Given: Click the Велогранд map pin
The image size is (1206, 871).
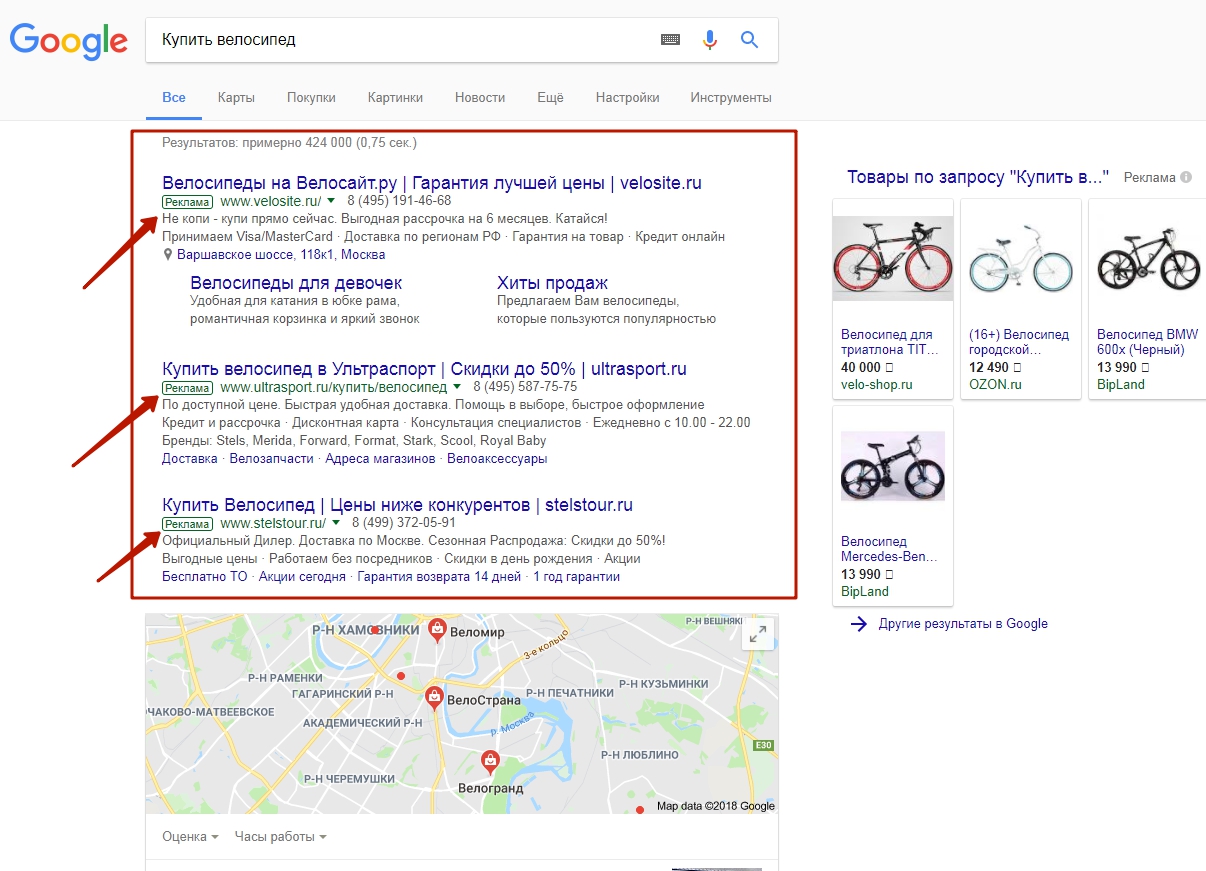Looking at the screenshot, I should (490, 762).
